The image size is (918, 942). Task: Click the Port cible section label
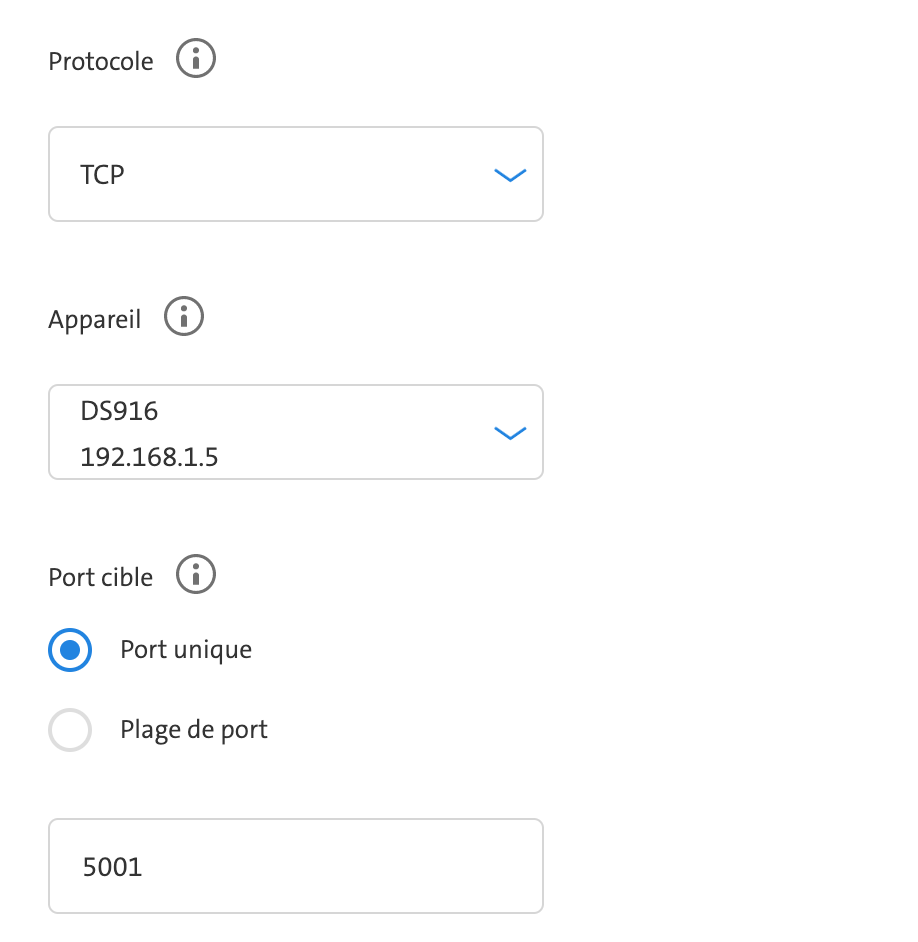click(101, 577)
